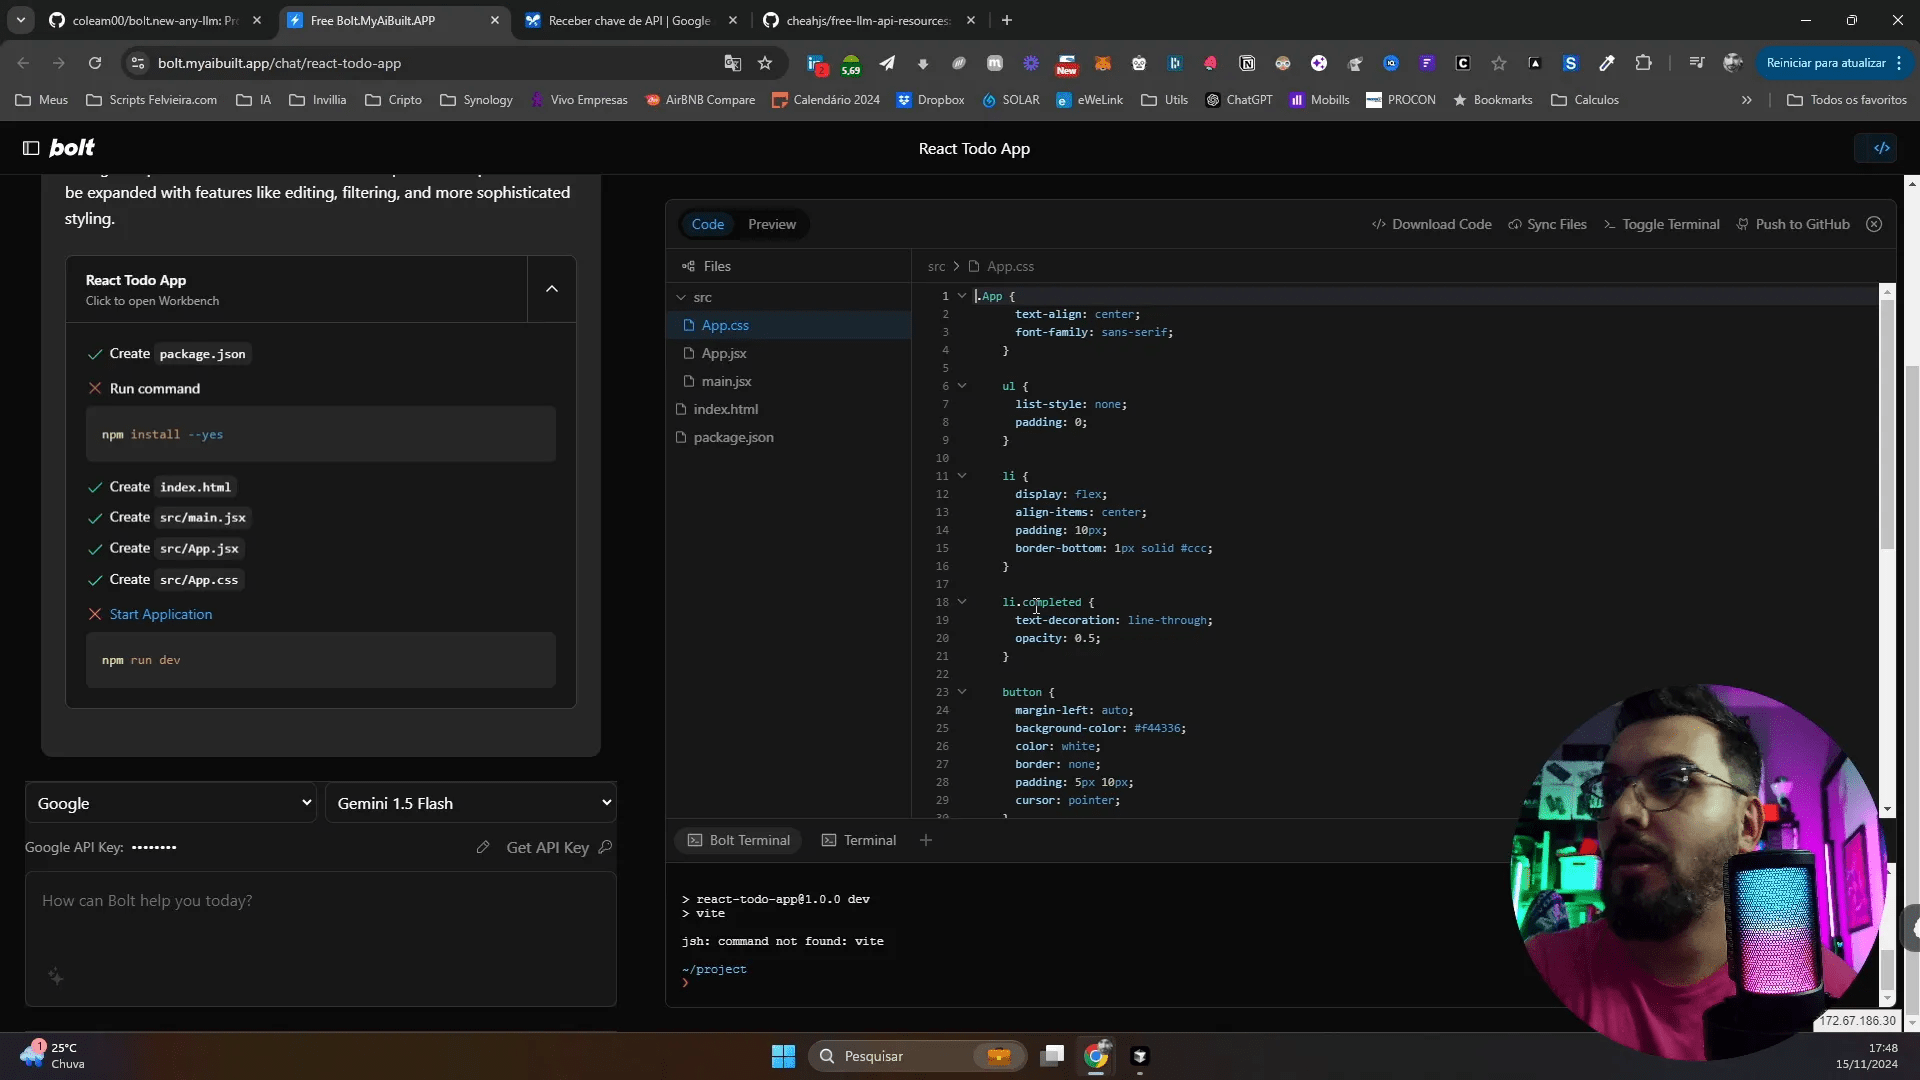Image resolution: width=1920 pixels, height=1080 pixels.
Task: Toggle the Bolt sidebar panel icon
Action: (31, 148)
